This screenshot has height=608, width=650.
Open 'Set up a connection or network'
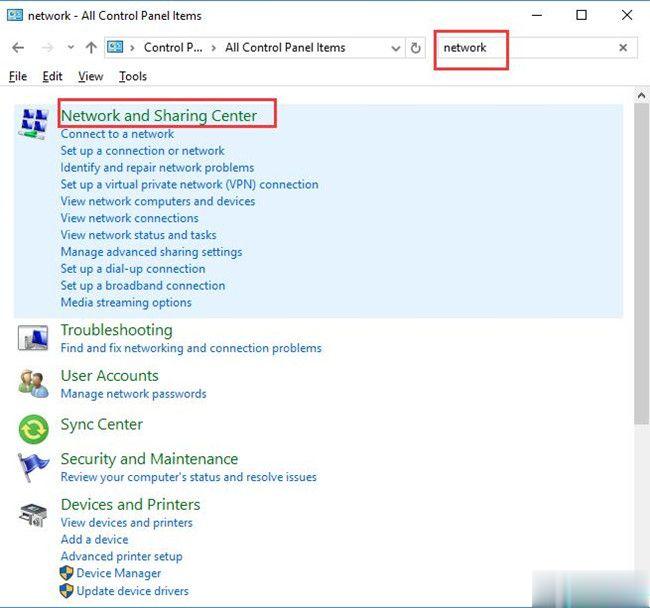[142, 151]
